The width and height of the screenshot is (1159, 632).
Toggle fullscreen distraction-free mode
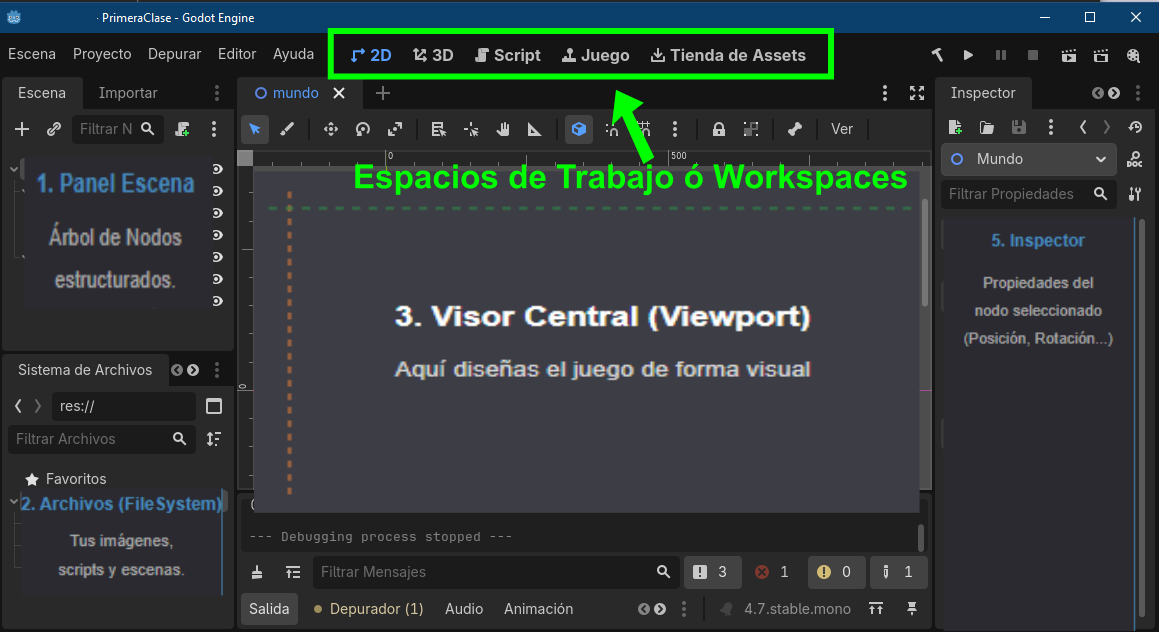[x=917, y=93]
